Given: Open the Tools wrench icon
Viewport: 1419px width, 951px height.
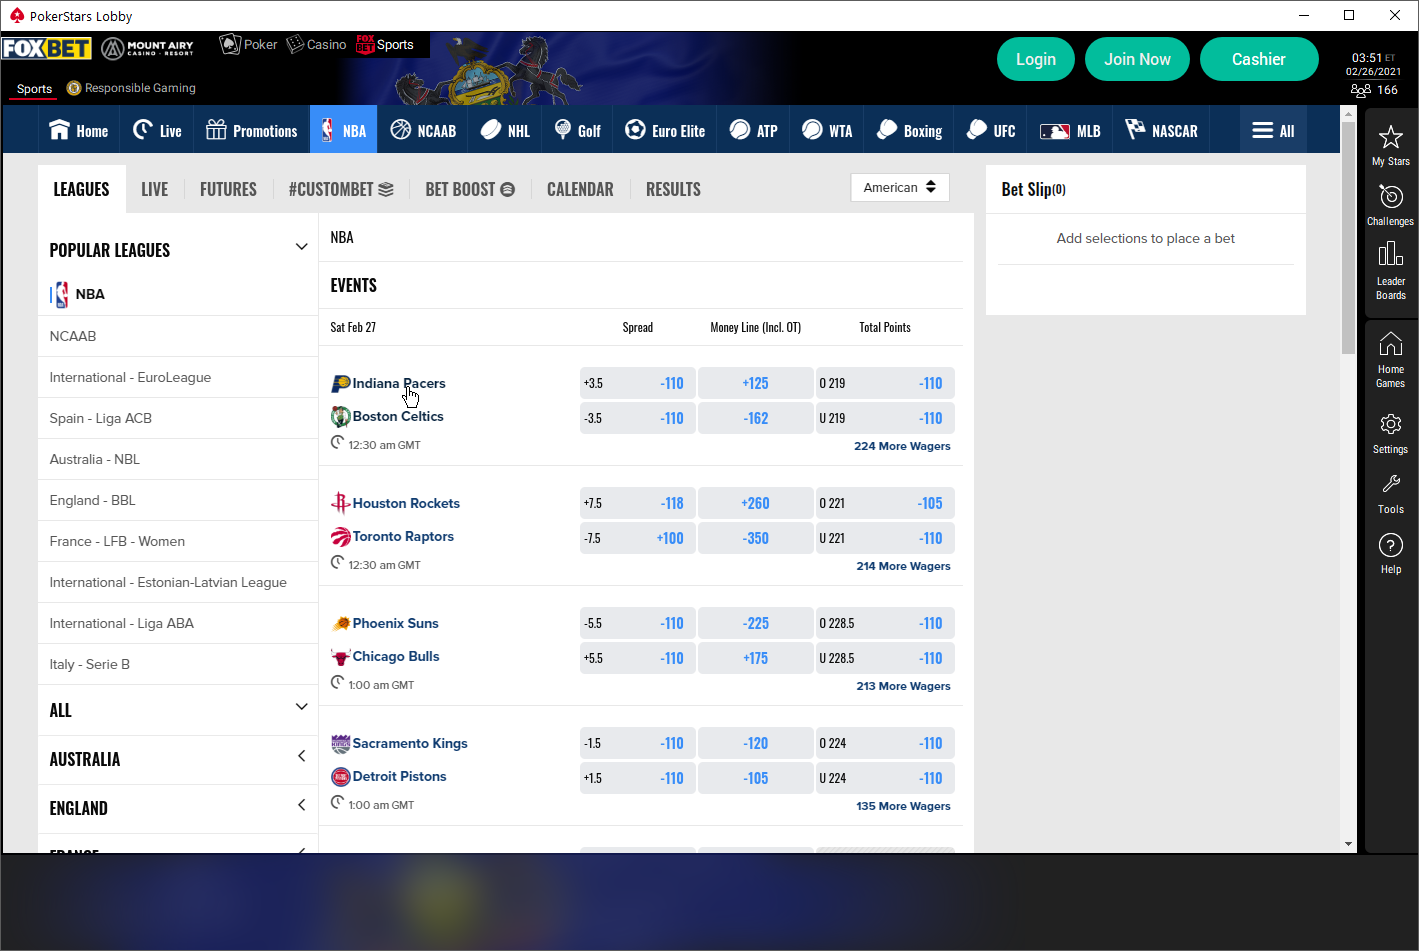Looking at the screenshot, I should 1390,485.
